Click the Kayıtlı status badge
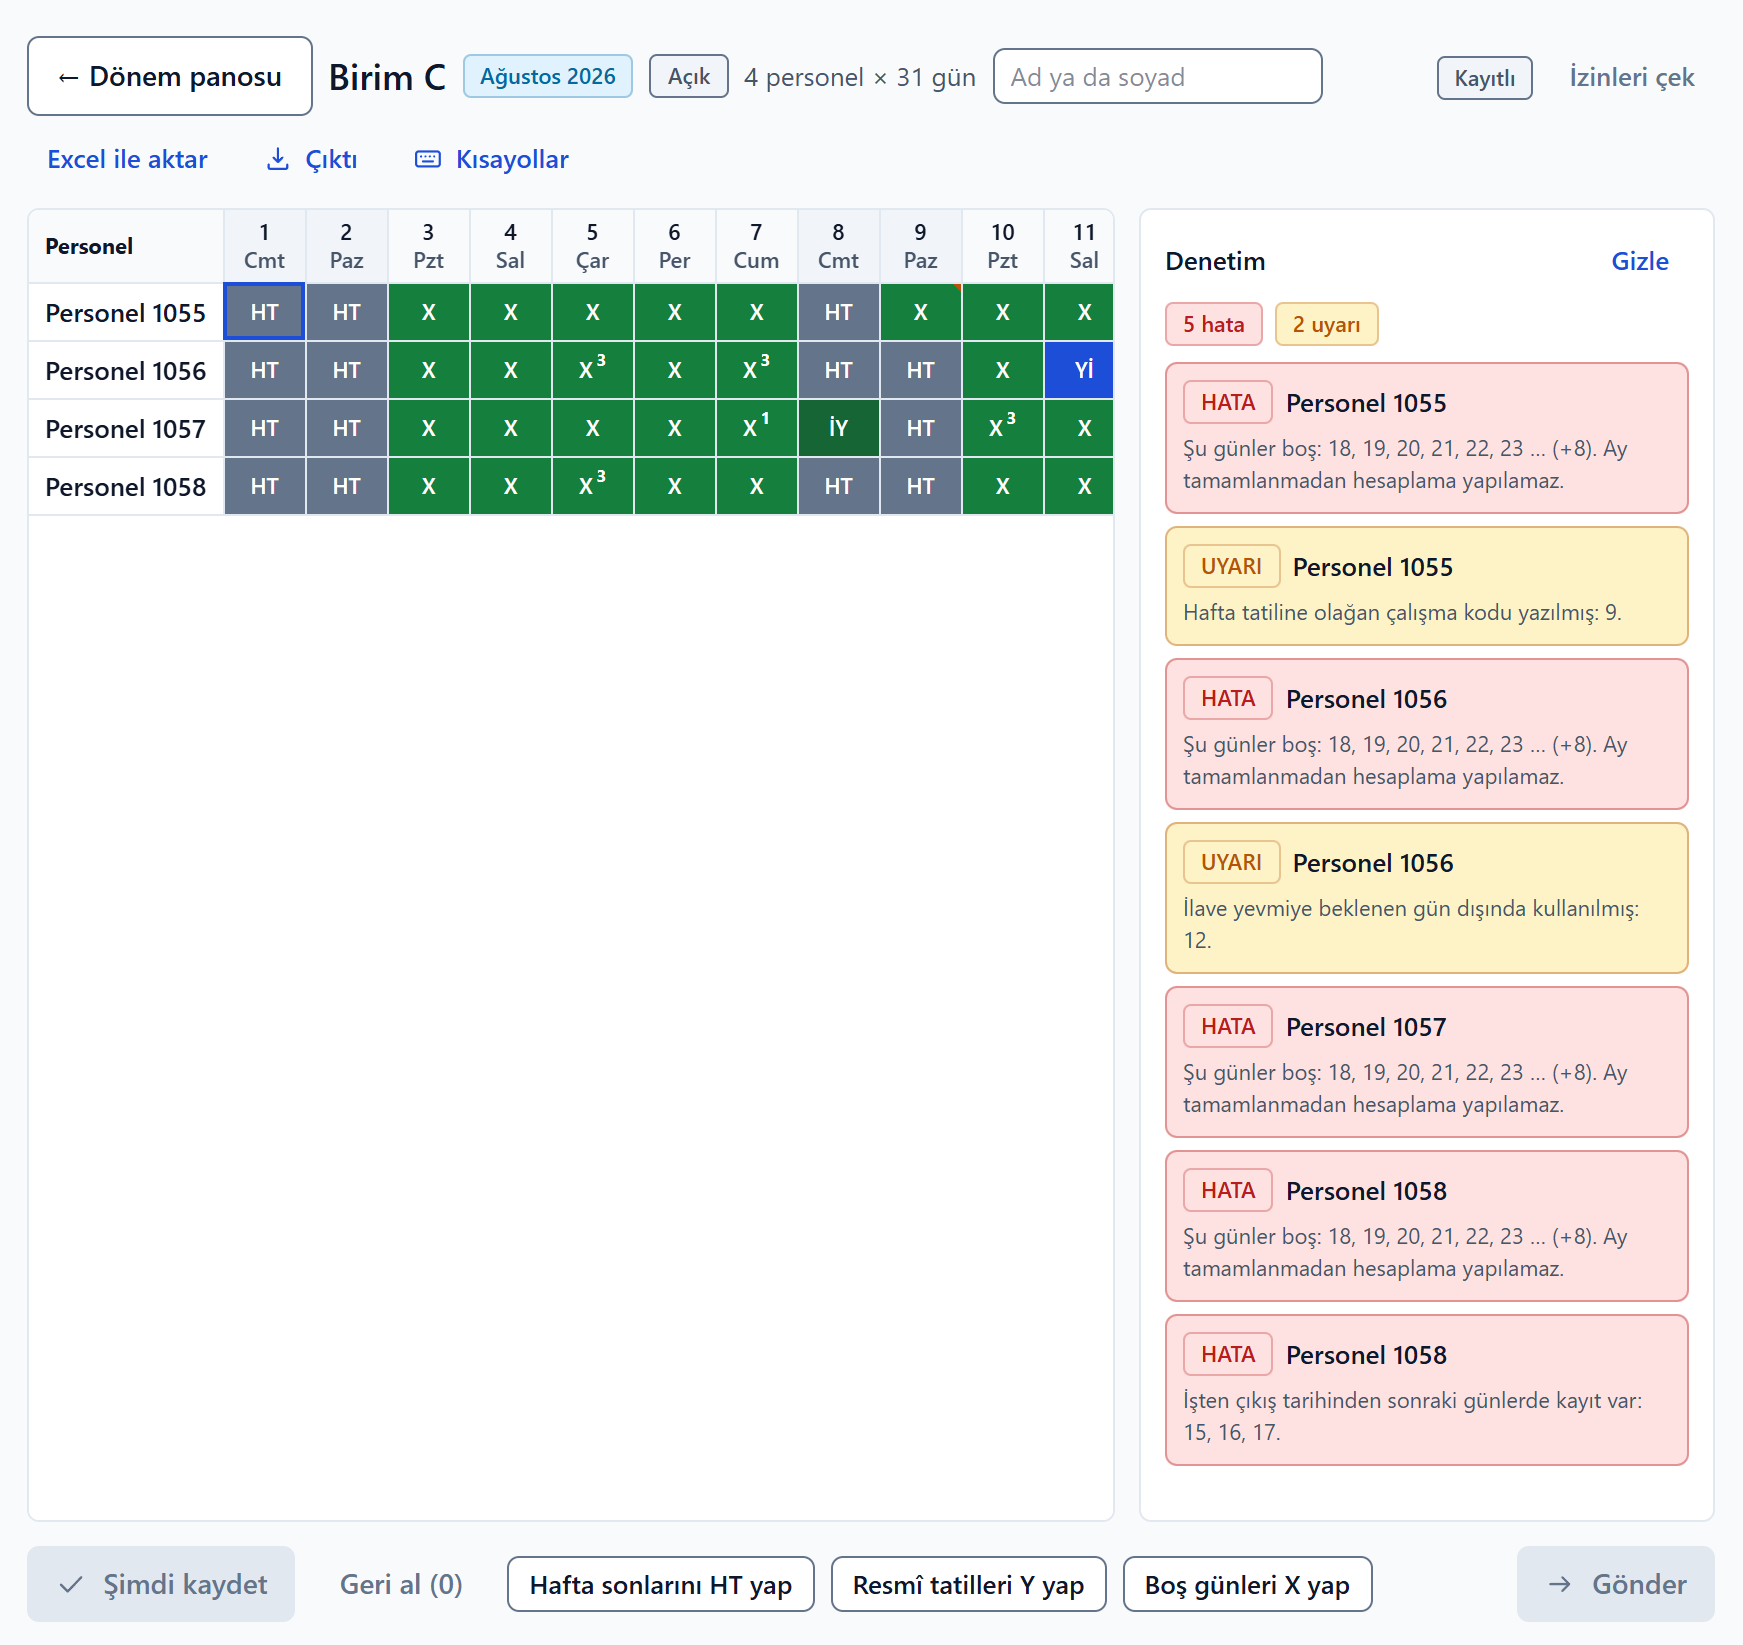The width and height of the screenshot is (1743, 1645). point(1485,78)
